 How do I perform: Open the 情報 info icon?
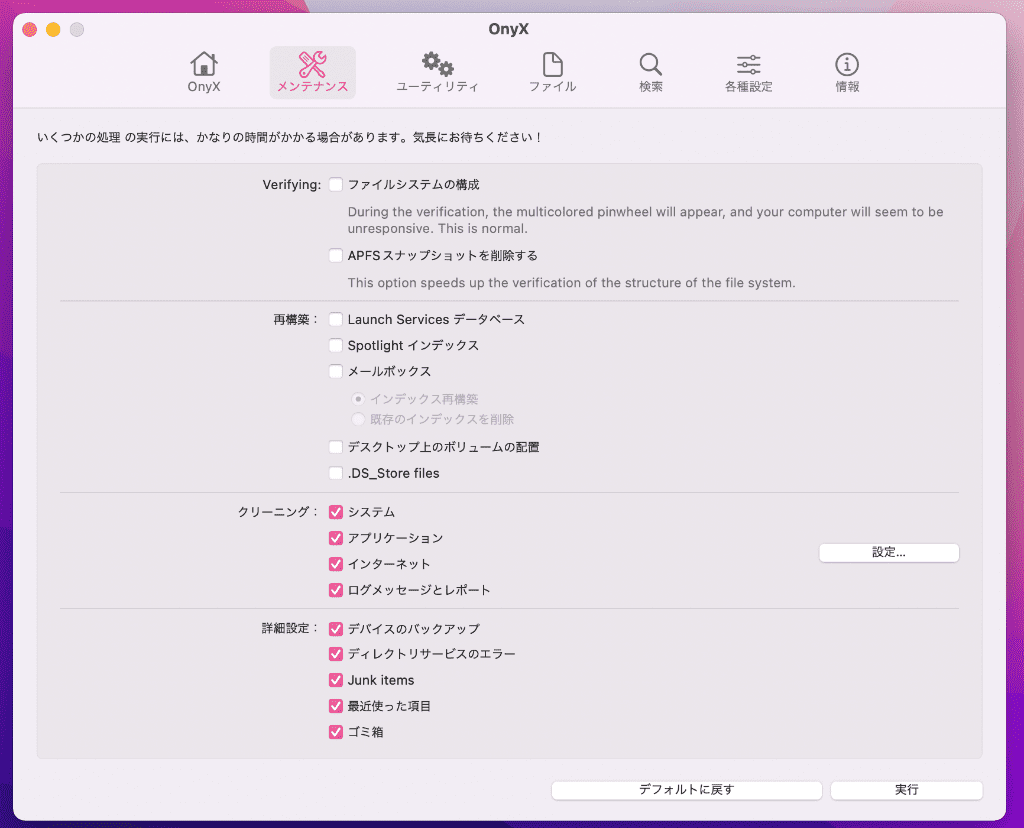click(x=847, y=72)
